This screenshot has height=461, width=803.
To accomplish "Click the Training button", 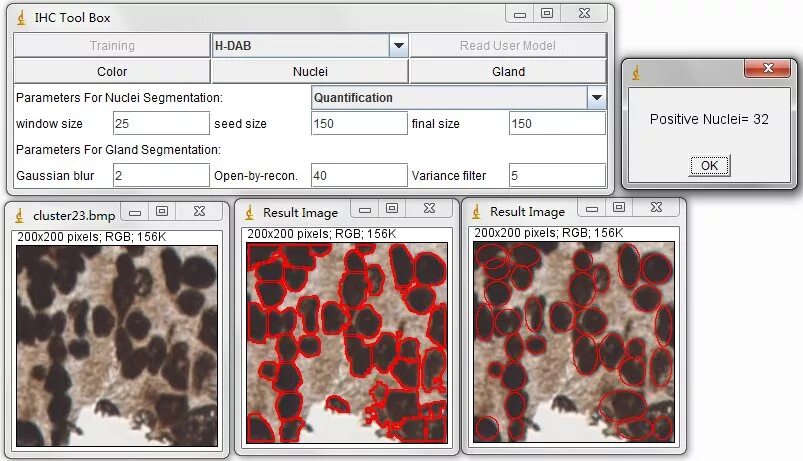I will tap(112, 46).
